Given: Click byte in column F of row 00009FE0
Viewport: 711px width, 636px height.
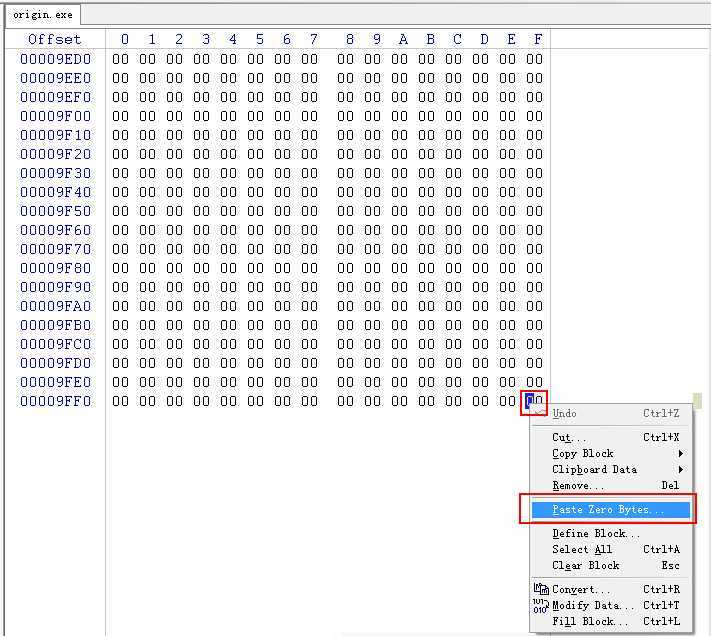Looking at the screenshot, I should tap(535, 382).
